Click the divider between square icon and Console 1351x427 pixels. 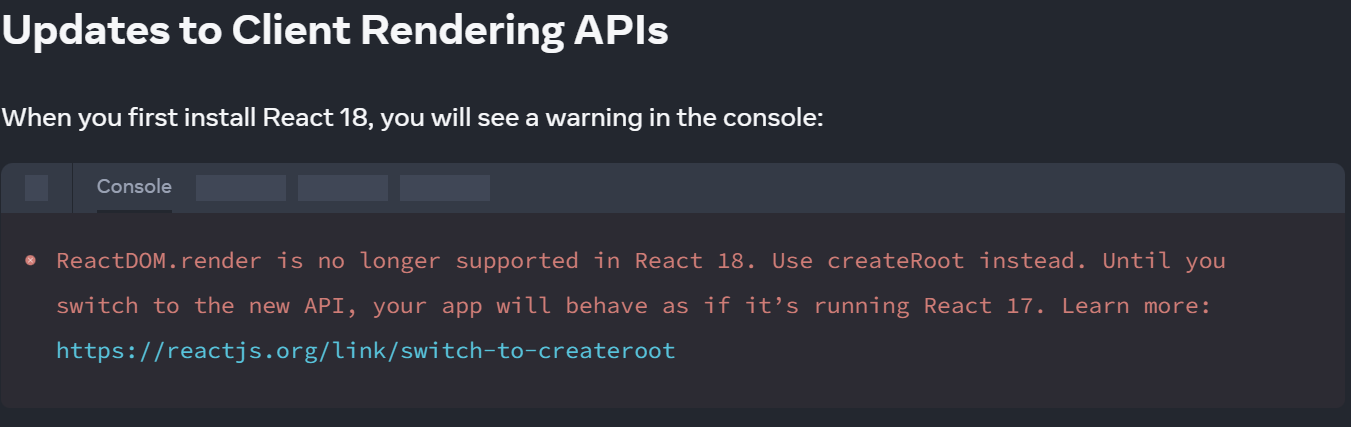(x=72, y=188)
